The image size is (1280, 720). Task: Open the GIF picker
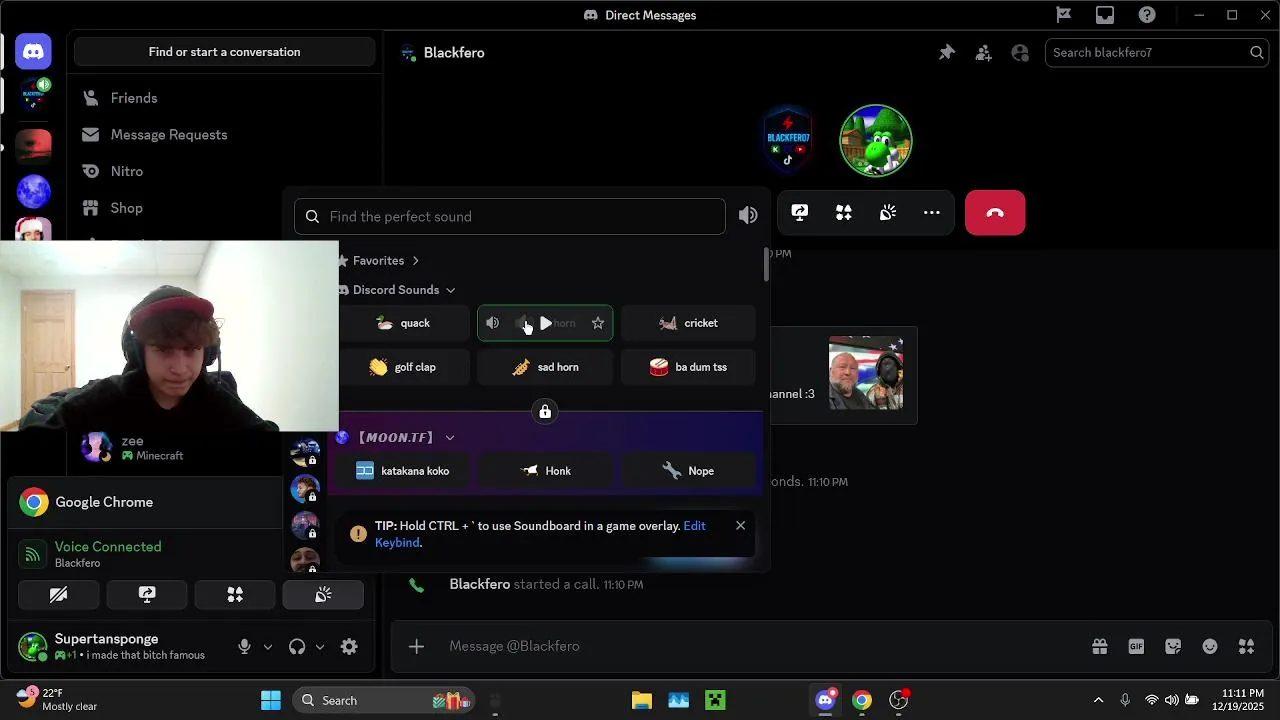pyautogui.click(x=1136, y=646)
